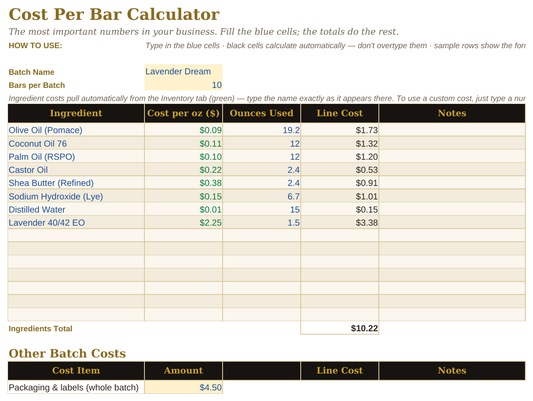This screenshot has height=401, width=533.
Task: Click the first empty ingredient row cell
Action: tap(76, 235)
